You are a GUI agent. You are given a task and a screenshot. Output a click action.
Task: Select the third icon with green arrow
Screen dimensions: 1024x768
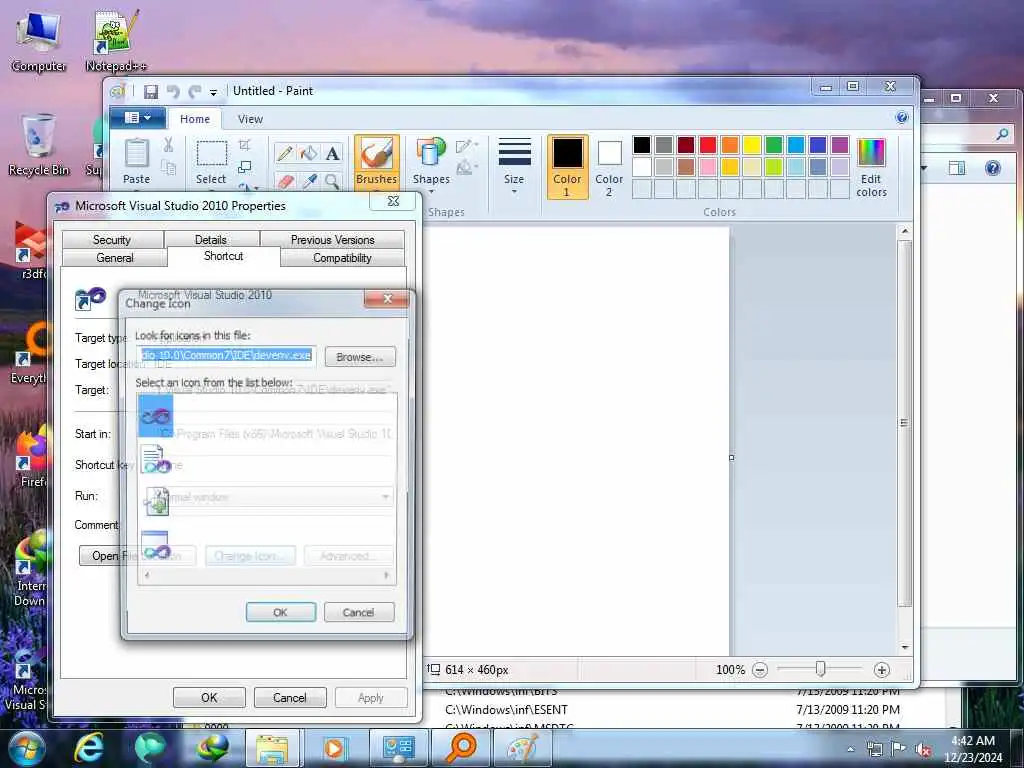click(x=156, y=502)
